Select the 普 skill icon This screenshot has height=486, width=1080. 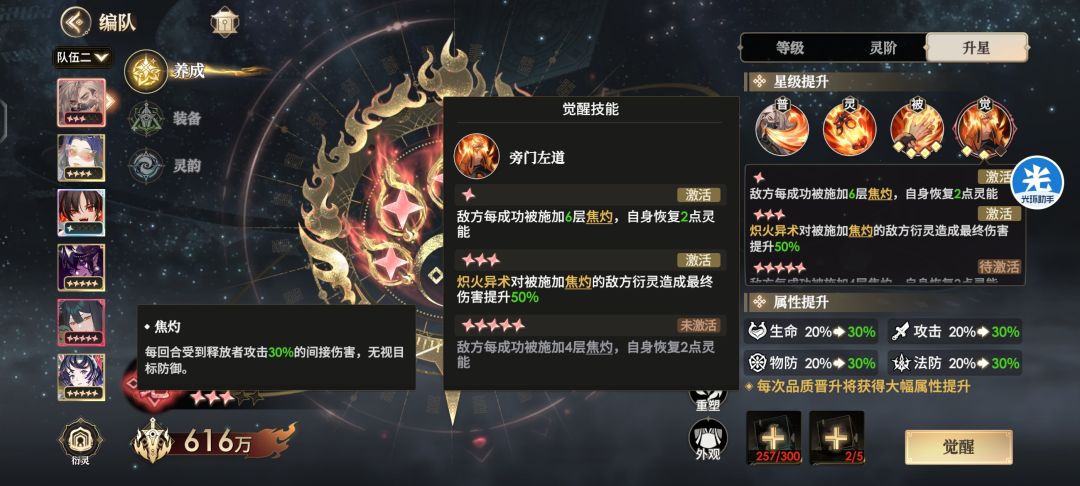(x=782, y=127)
